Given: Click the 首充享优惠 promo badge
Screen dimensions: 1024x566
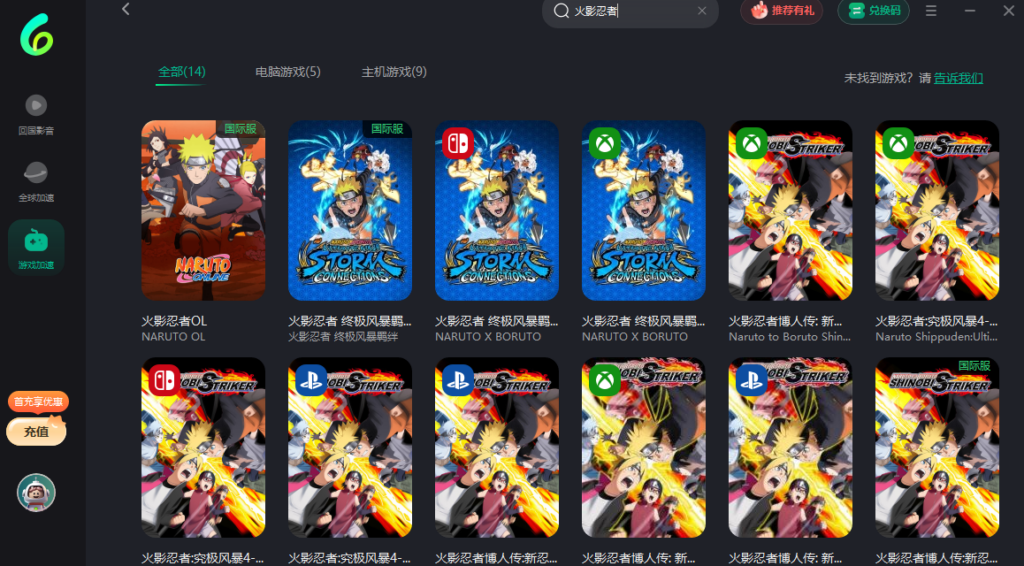Looking at the screenshot, I should tap(38, 402).
